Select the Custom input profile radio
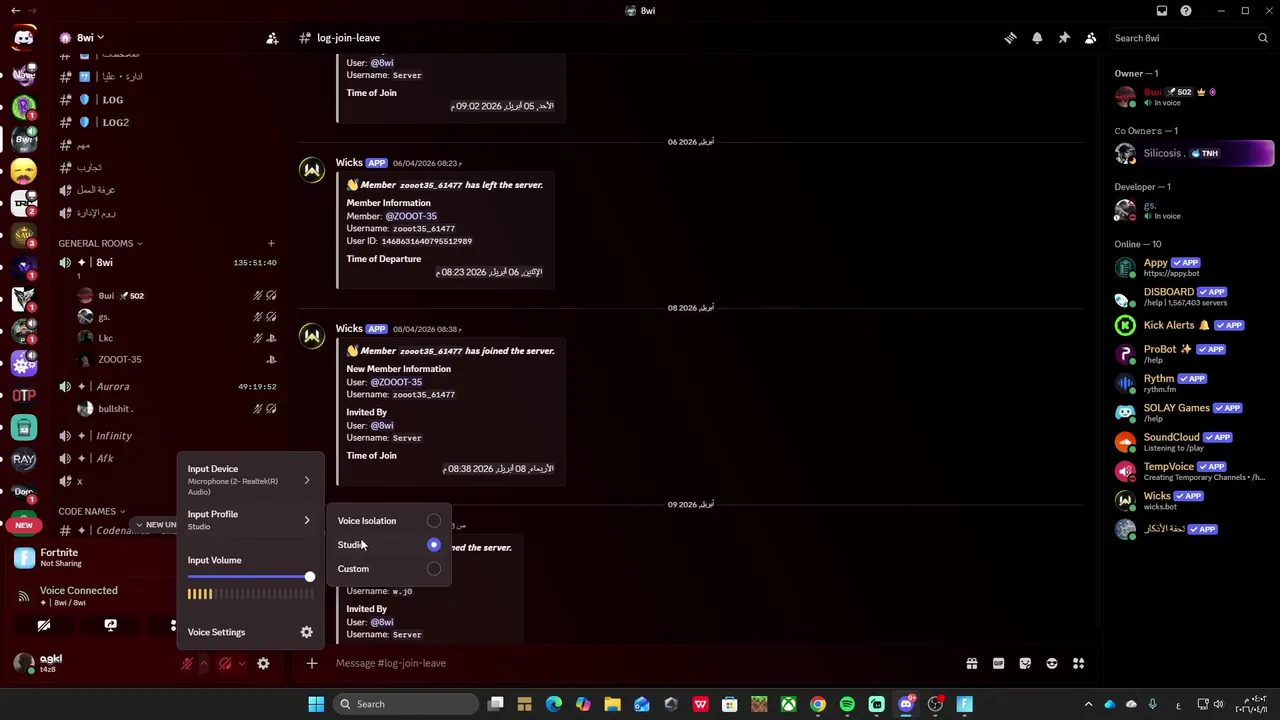 coord(433,569)
